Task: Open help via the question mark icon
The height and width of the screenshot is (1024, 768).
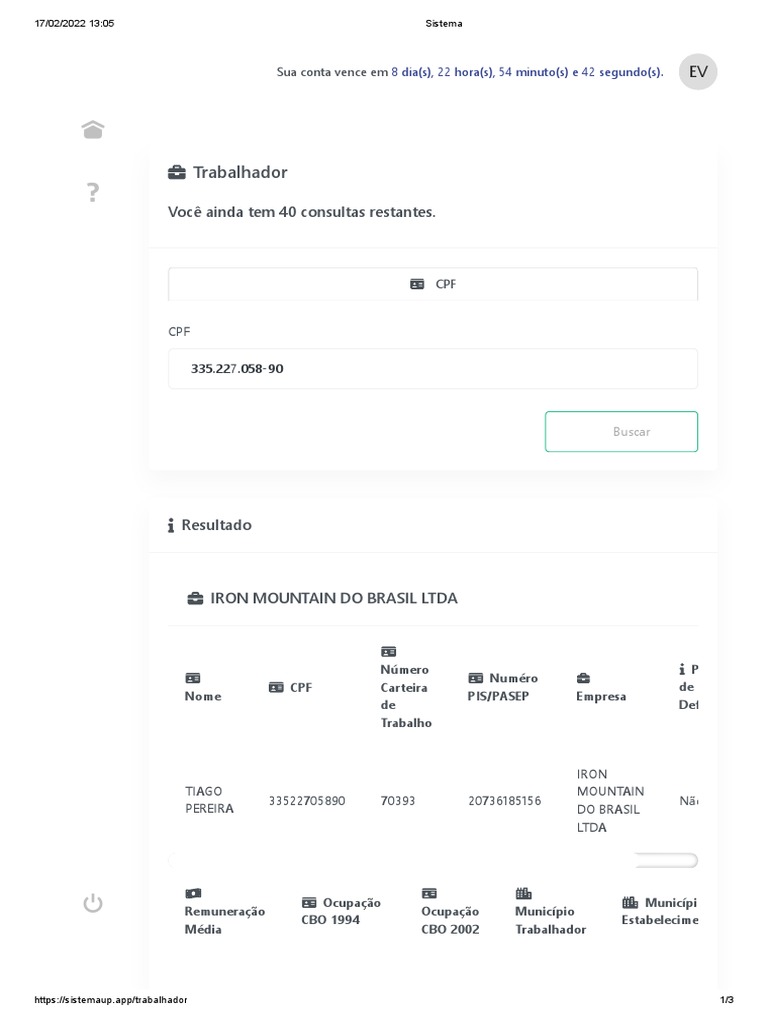Action: pyautogui.click(x=93, y=193)
